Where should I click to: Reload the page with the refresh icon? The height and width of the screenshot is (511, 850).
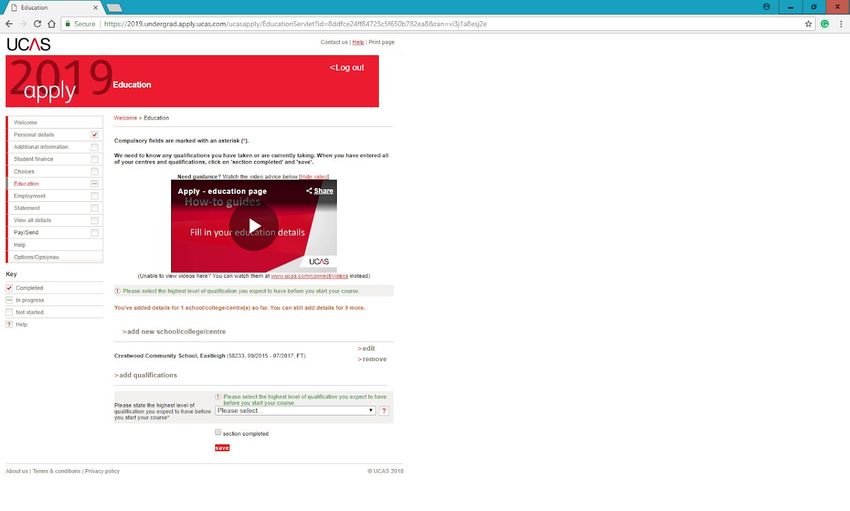[37, 24]
